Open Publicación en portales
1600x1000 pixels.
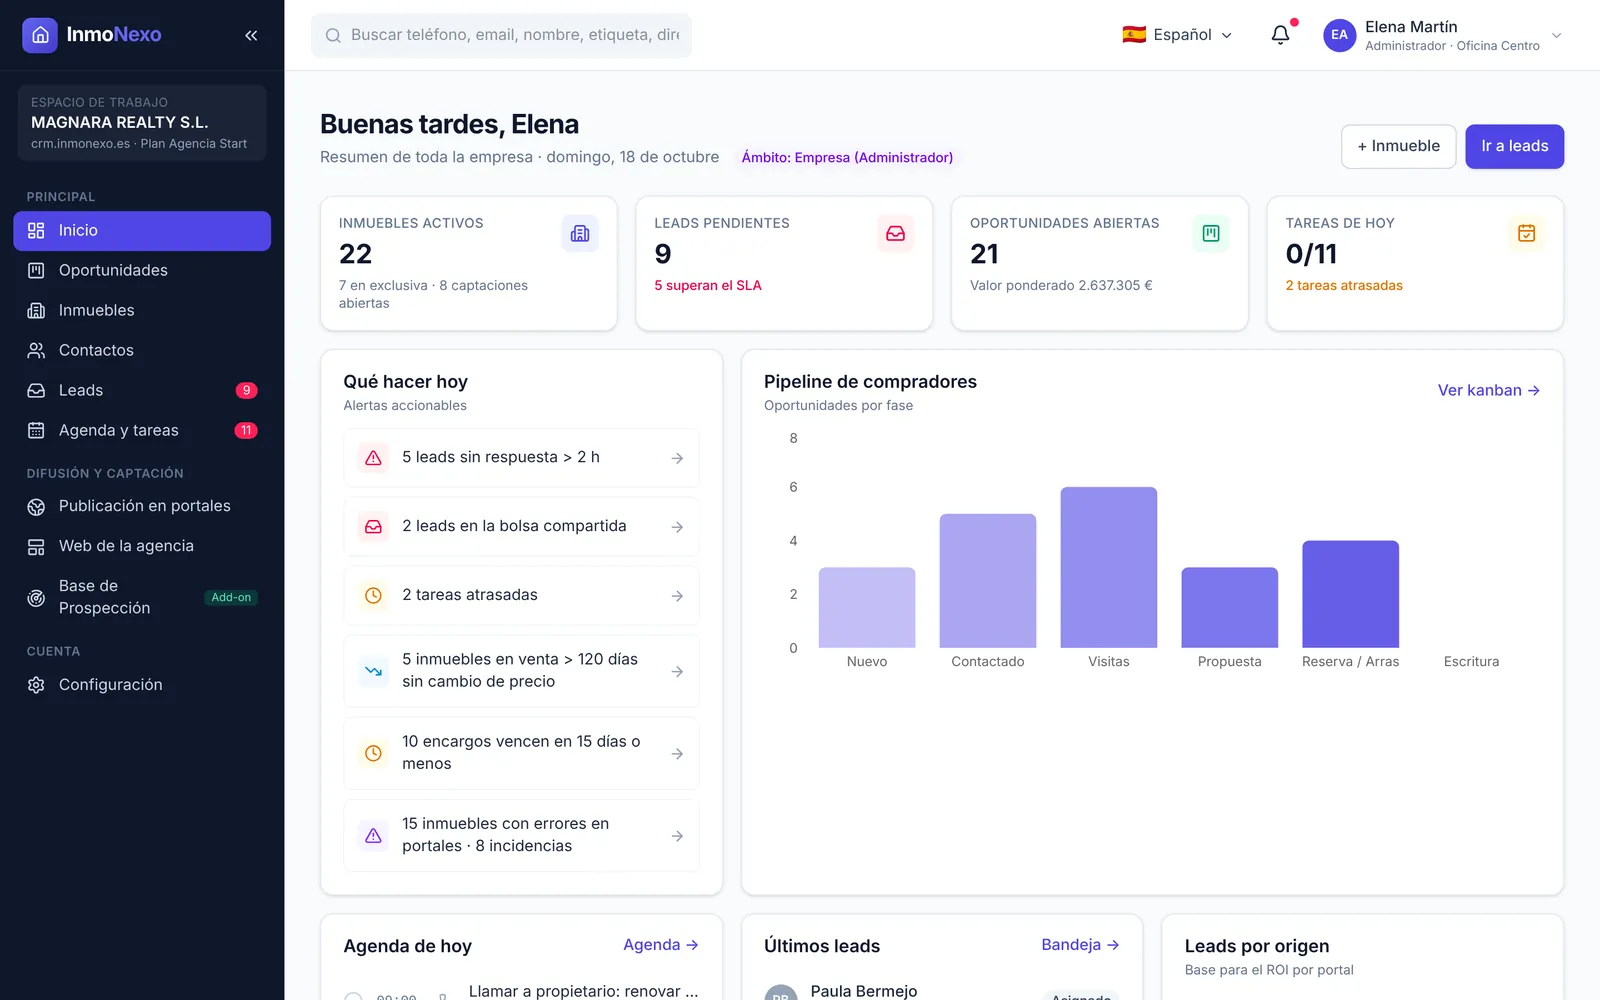[x=142, y=507]
